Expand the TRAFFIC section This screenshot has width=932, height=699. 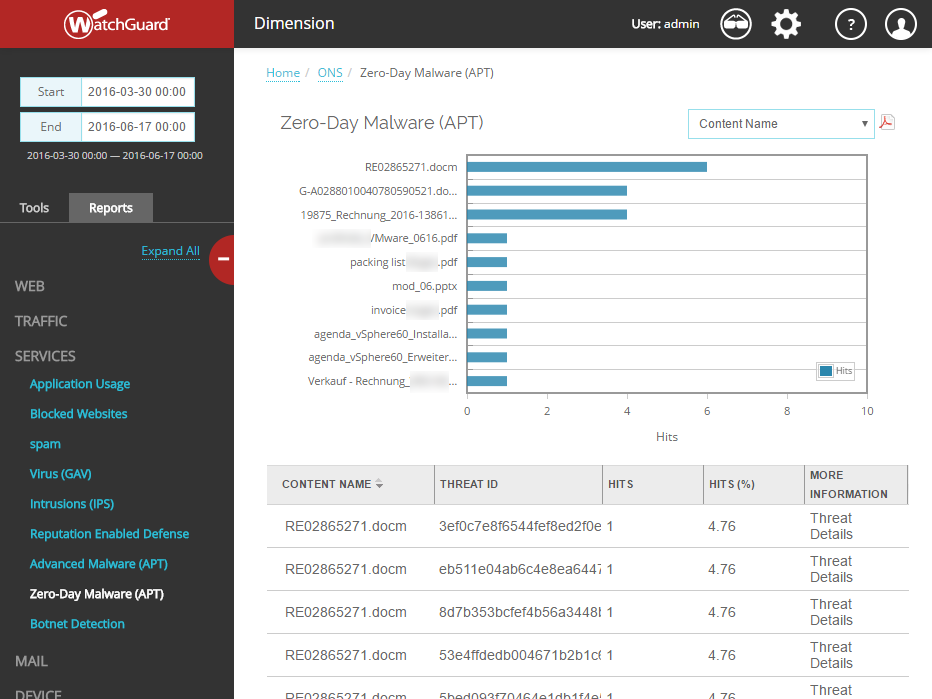tap(41, 322)
